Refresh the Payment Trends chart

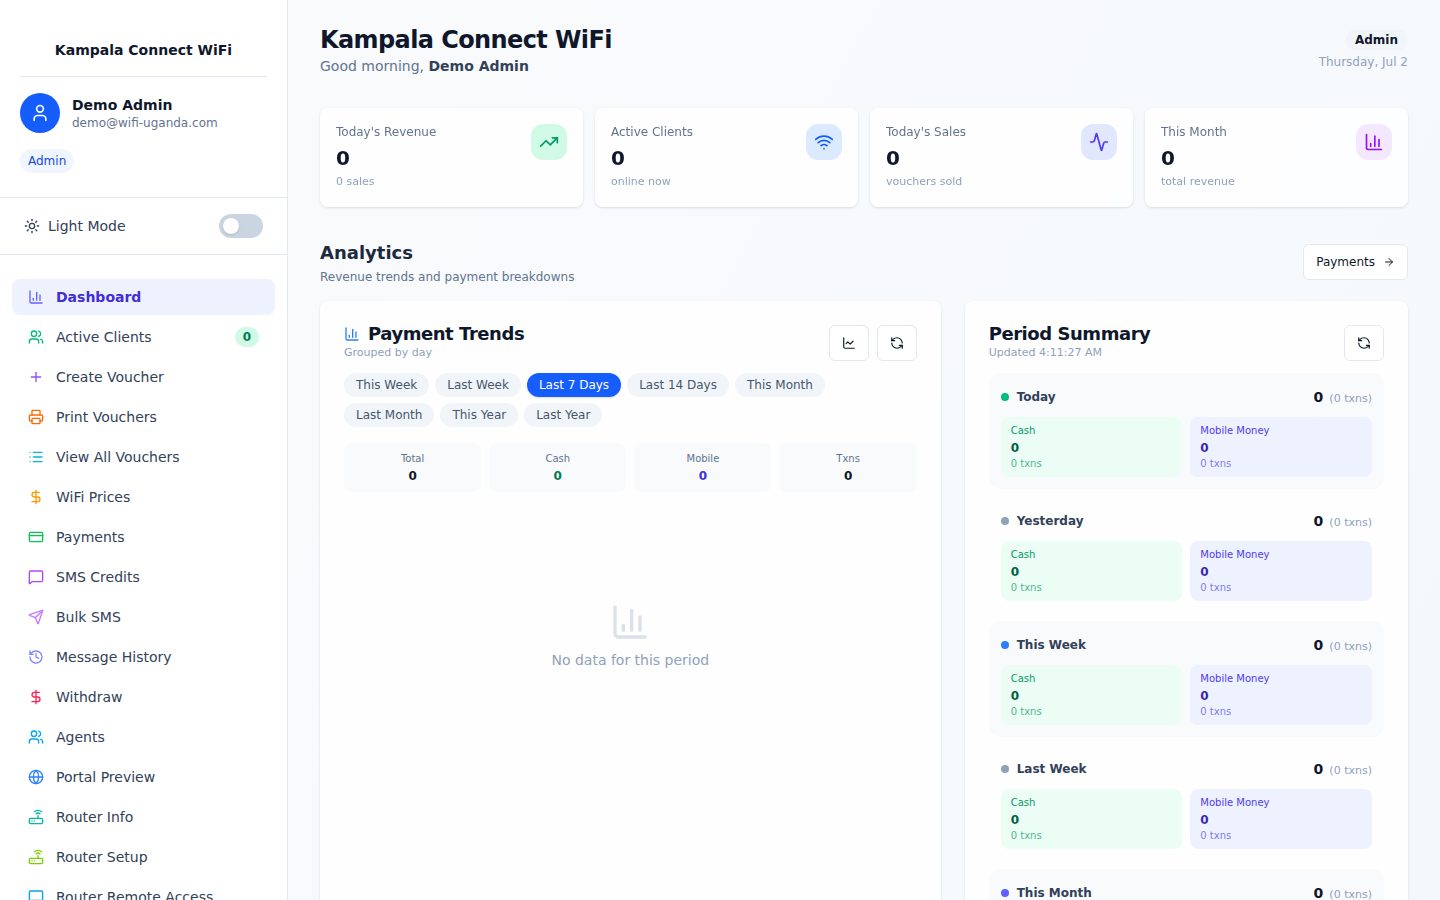pos(897,343)
